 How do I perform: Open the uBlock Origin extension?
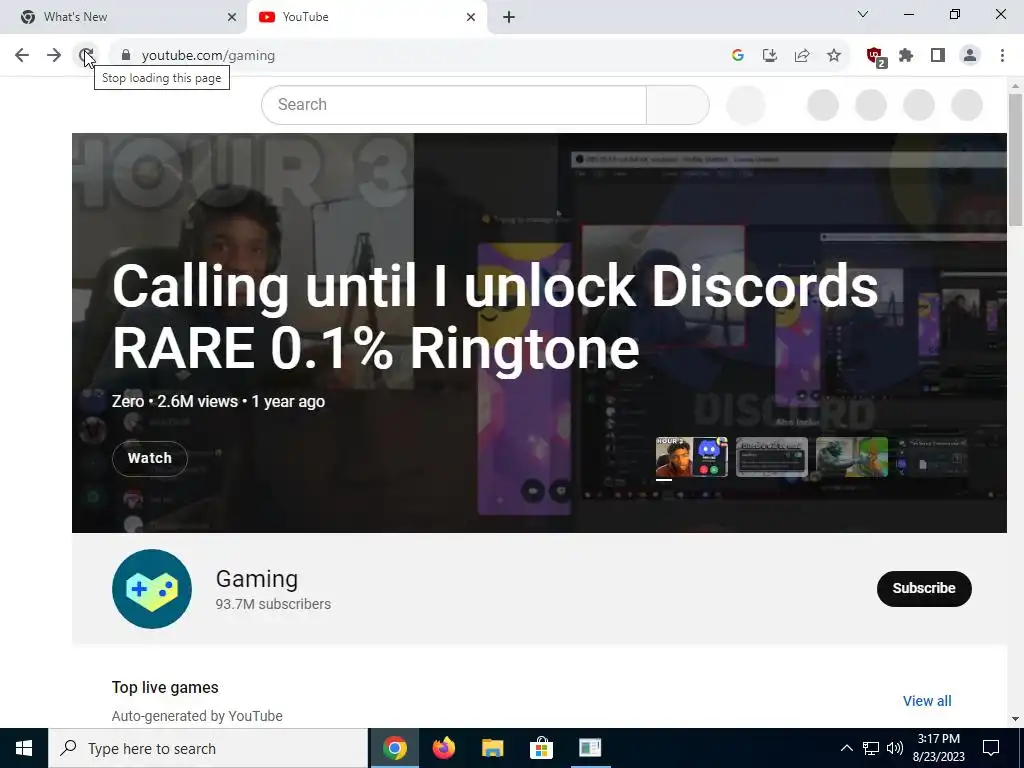click(875, 56)
